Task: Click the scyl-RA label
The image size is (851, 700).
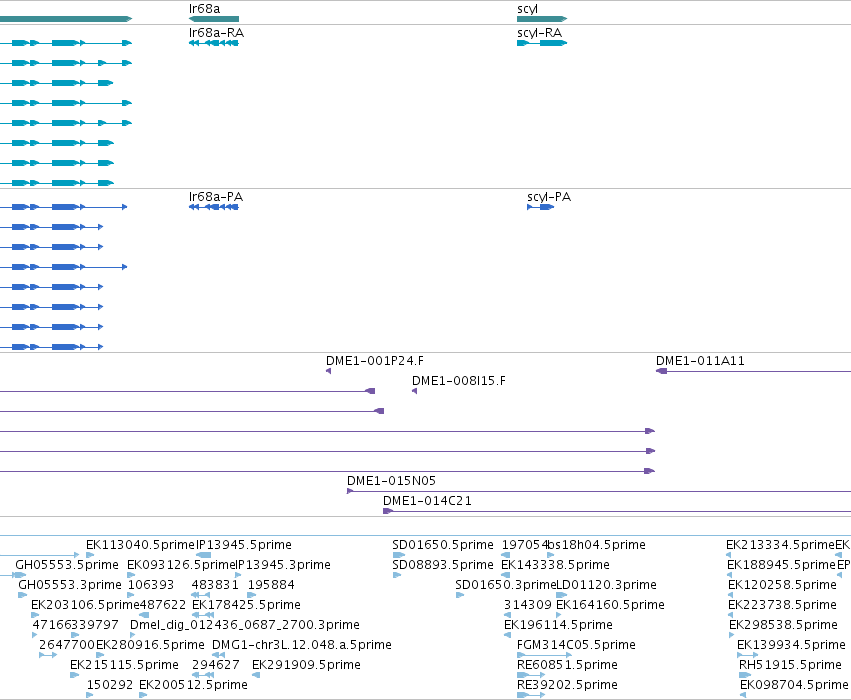Action: [x=539, y=33]
